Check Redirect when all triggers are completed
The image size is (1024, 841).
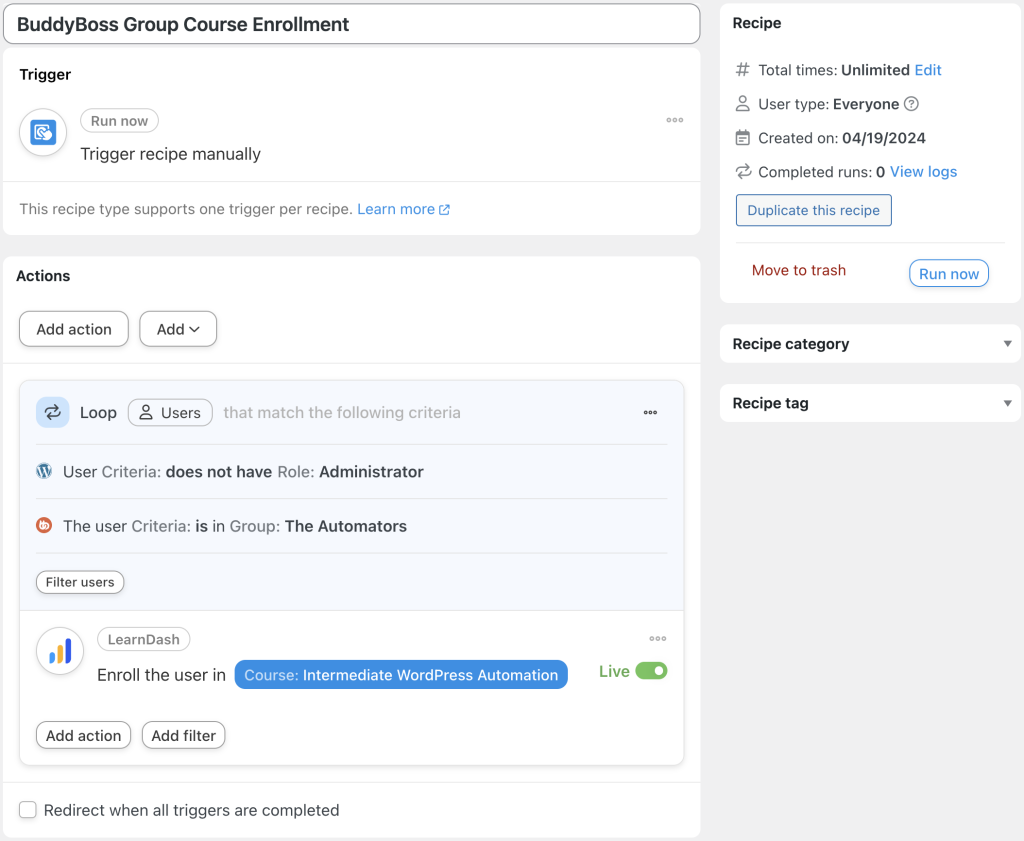point(28,810)
